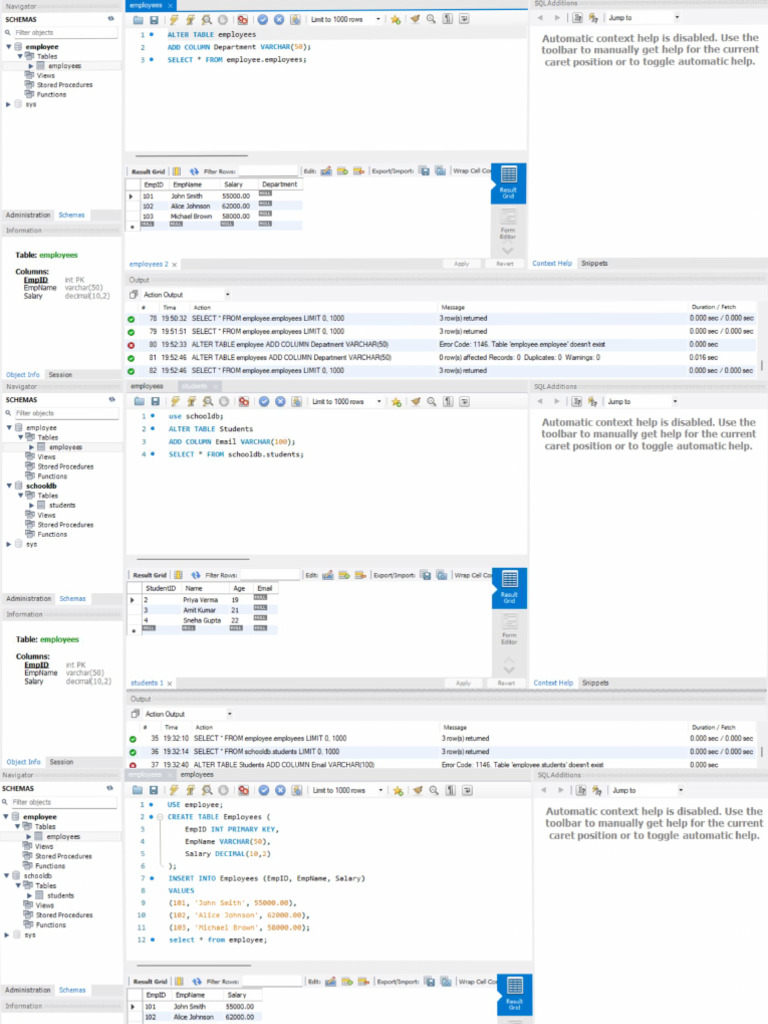
Task: Import records icon in Department result grid
Action: 441,171
